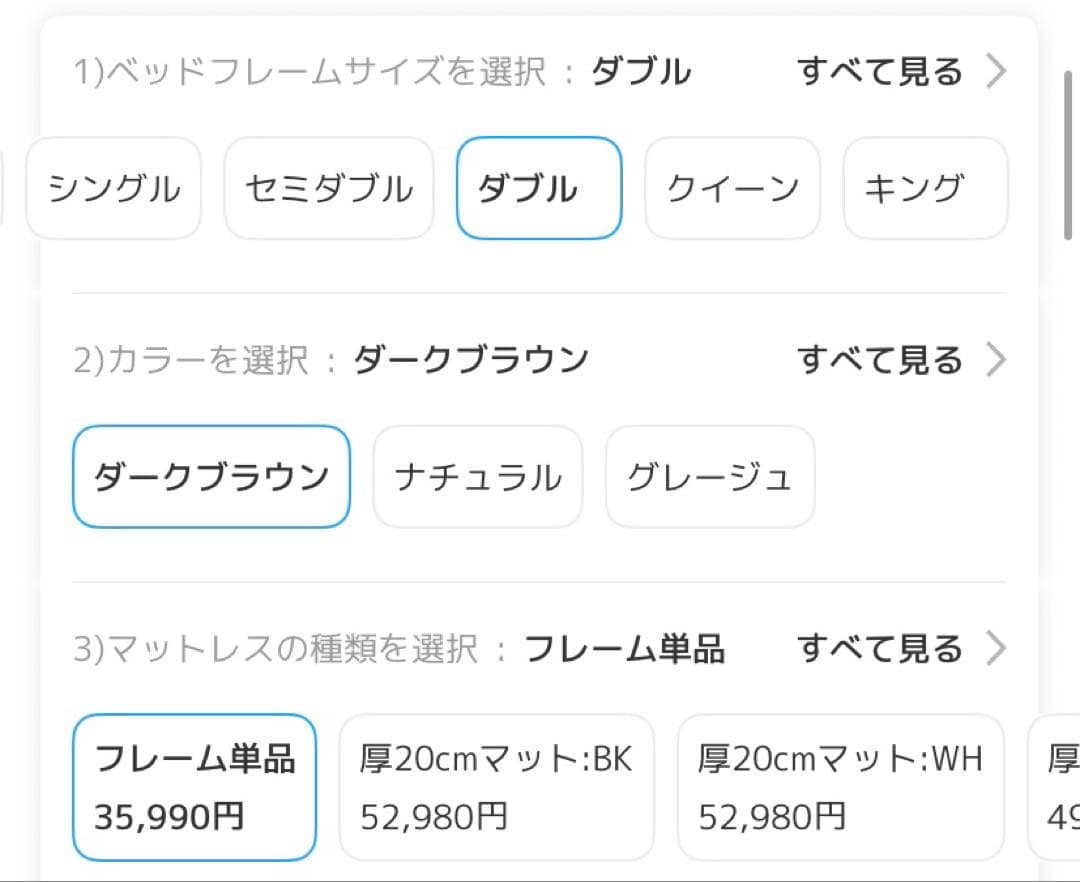Expand the chevron beside mattress すべて見る
1080x882 pixels.
997,648
